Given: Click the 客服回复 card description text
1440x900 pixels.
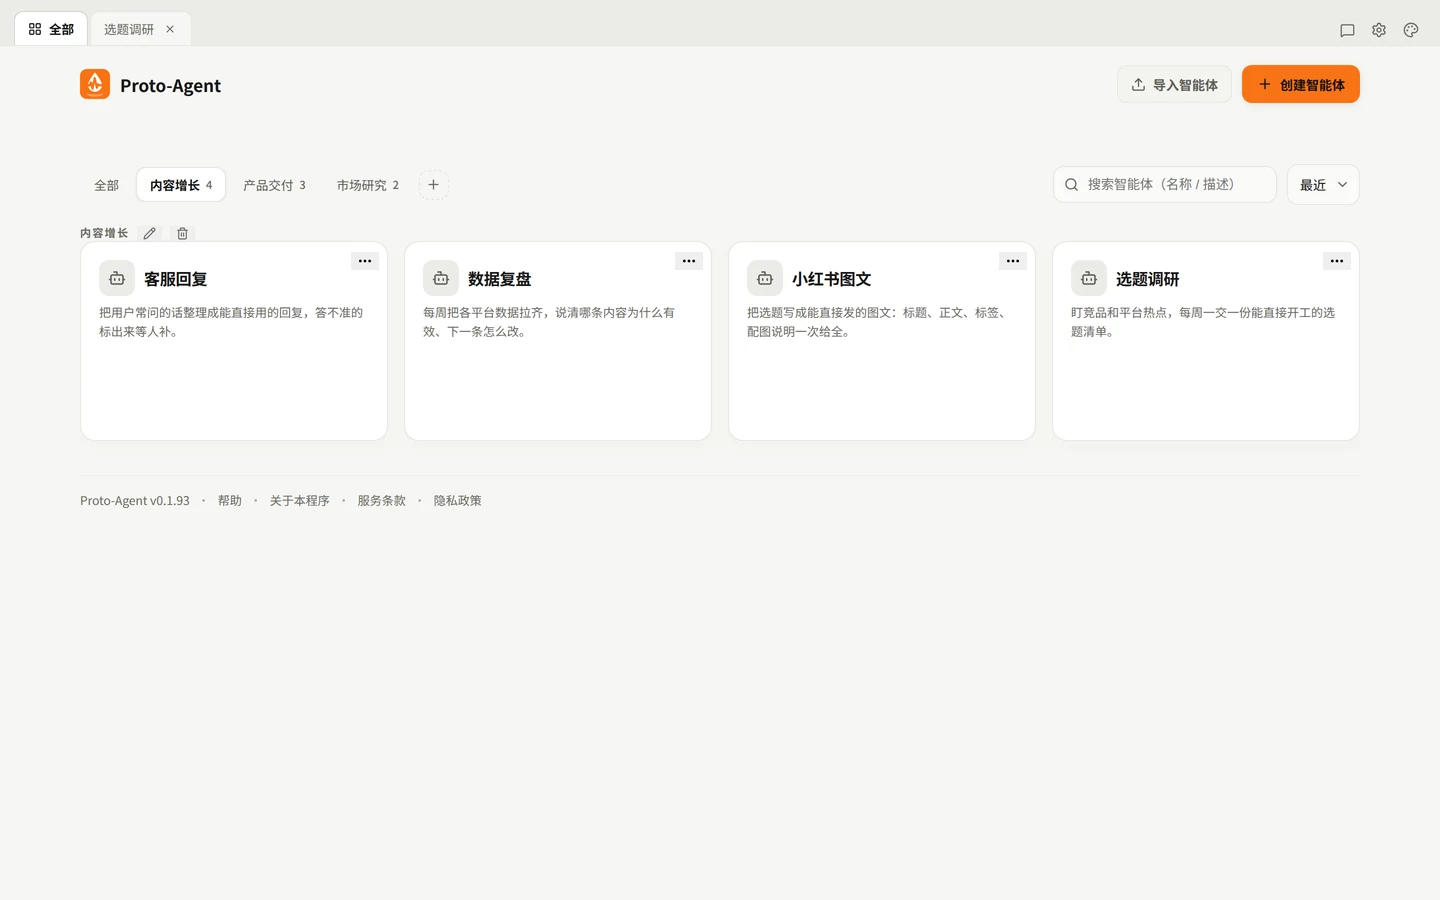Looking at the screenshot, I should (x=231, y=322).
